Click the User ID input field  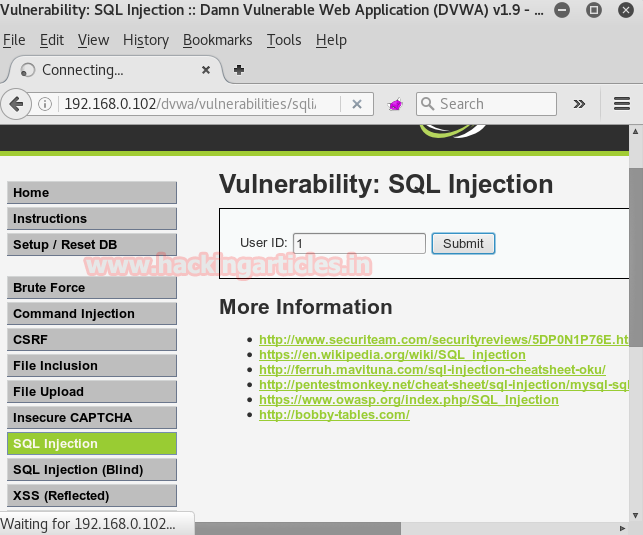point(359,244)
